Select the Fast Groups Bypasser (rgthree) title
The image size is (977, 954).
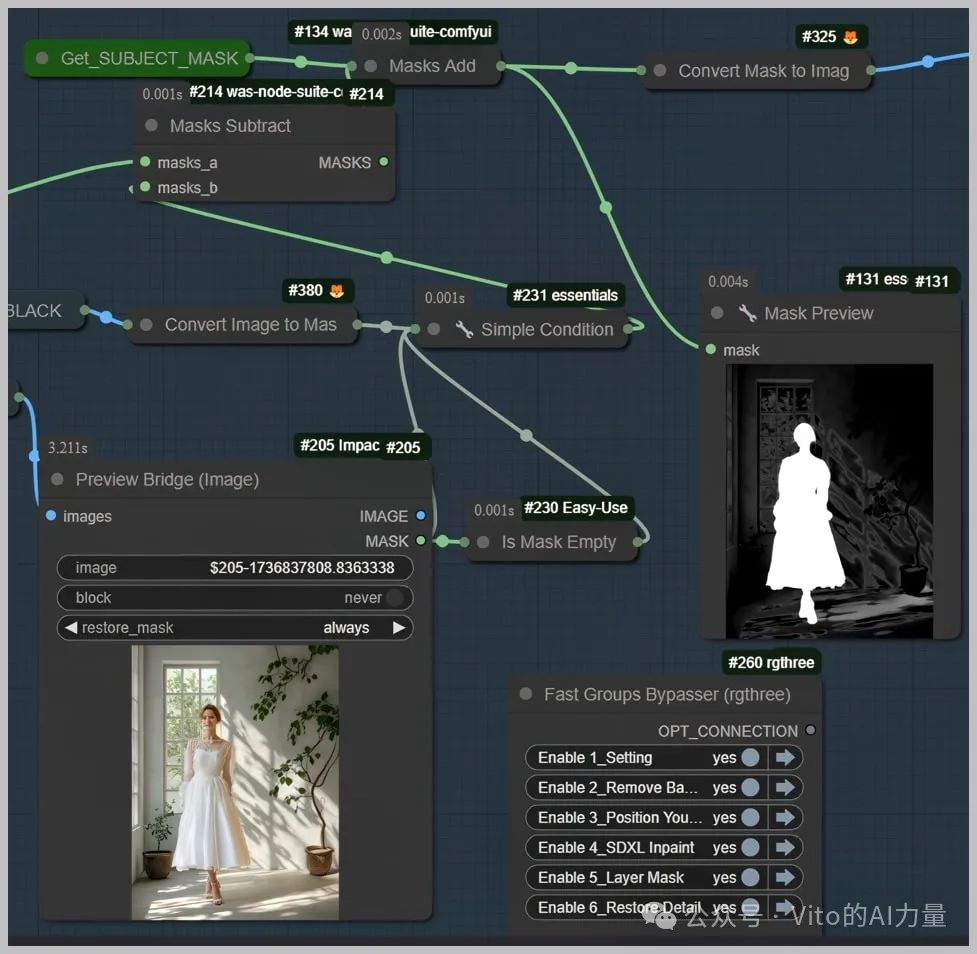[x=667, y=694]
